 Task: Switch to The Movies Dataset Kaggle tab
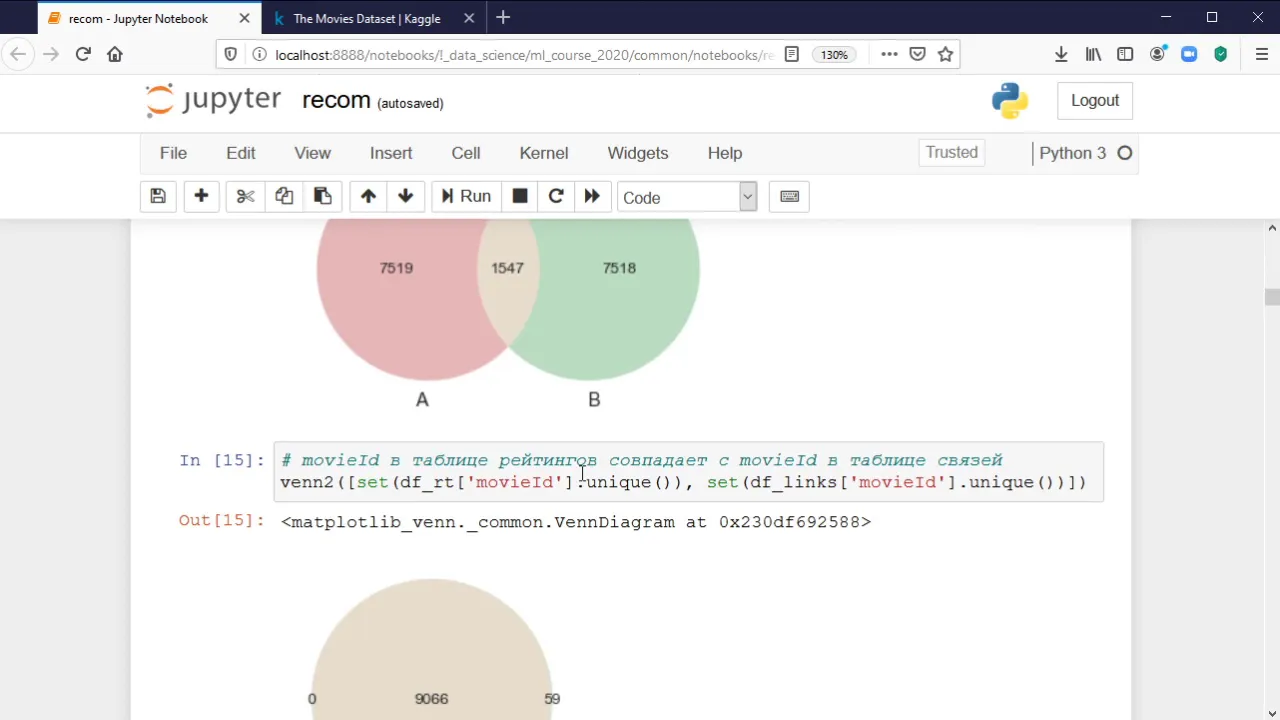pos(367,18)
